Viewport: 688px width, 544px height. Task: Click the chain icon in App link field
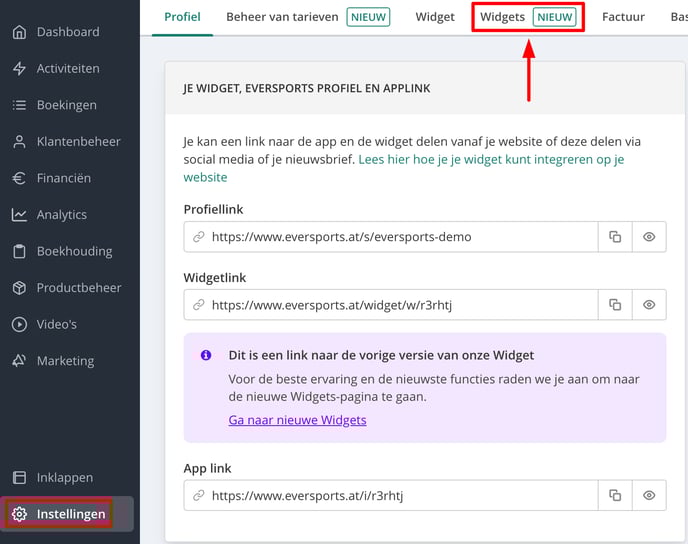199,495
